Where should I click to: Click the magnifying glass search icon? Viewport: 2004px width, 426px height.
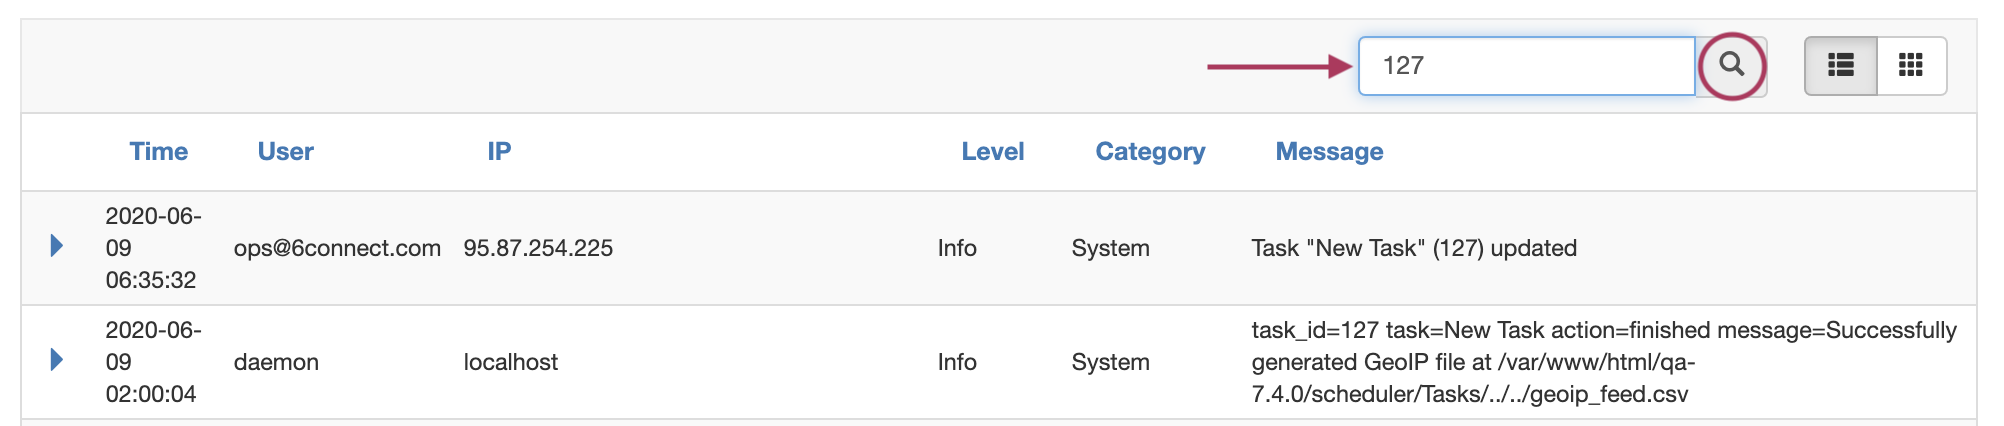[x=1732, y=66]
